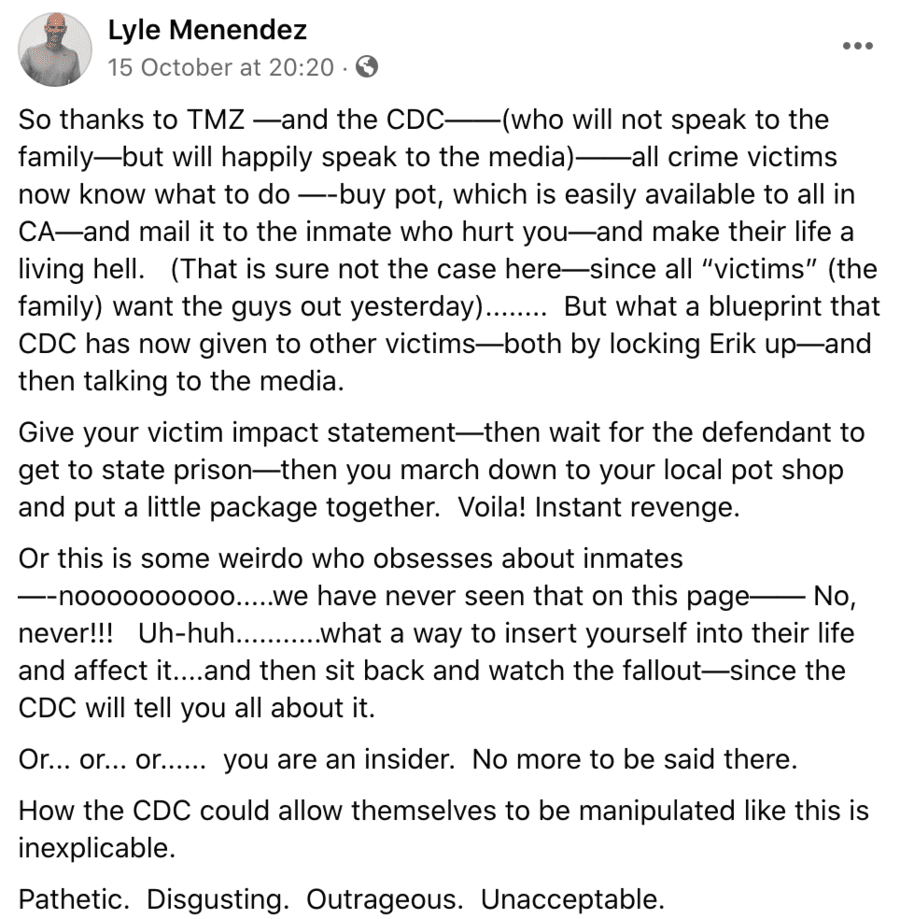The height and width of the screenshot is (919, 900).
Task: Click the word "inexplicable"
Action: (x=95, y=847)
